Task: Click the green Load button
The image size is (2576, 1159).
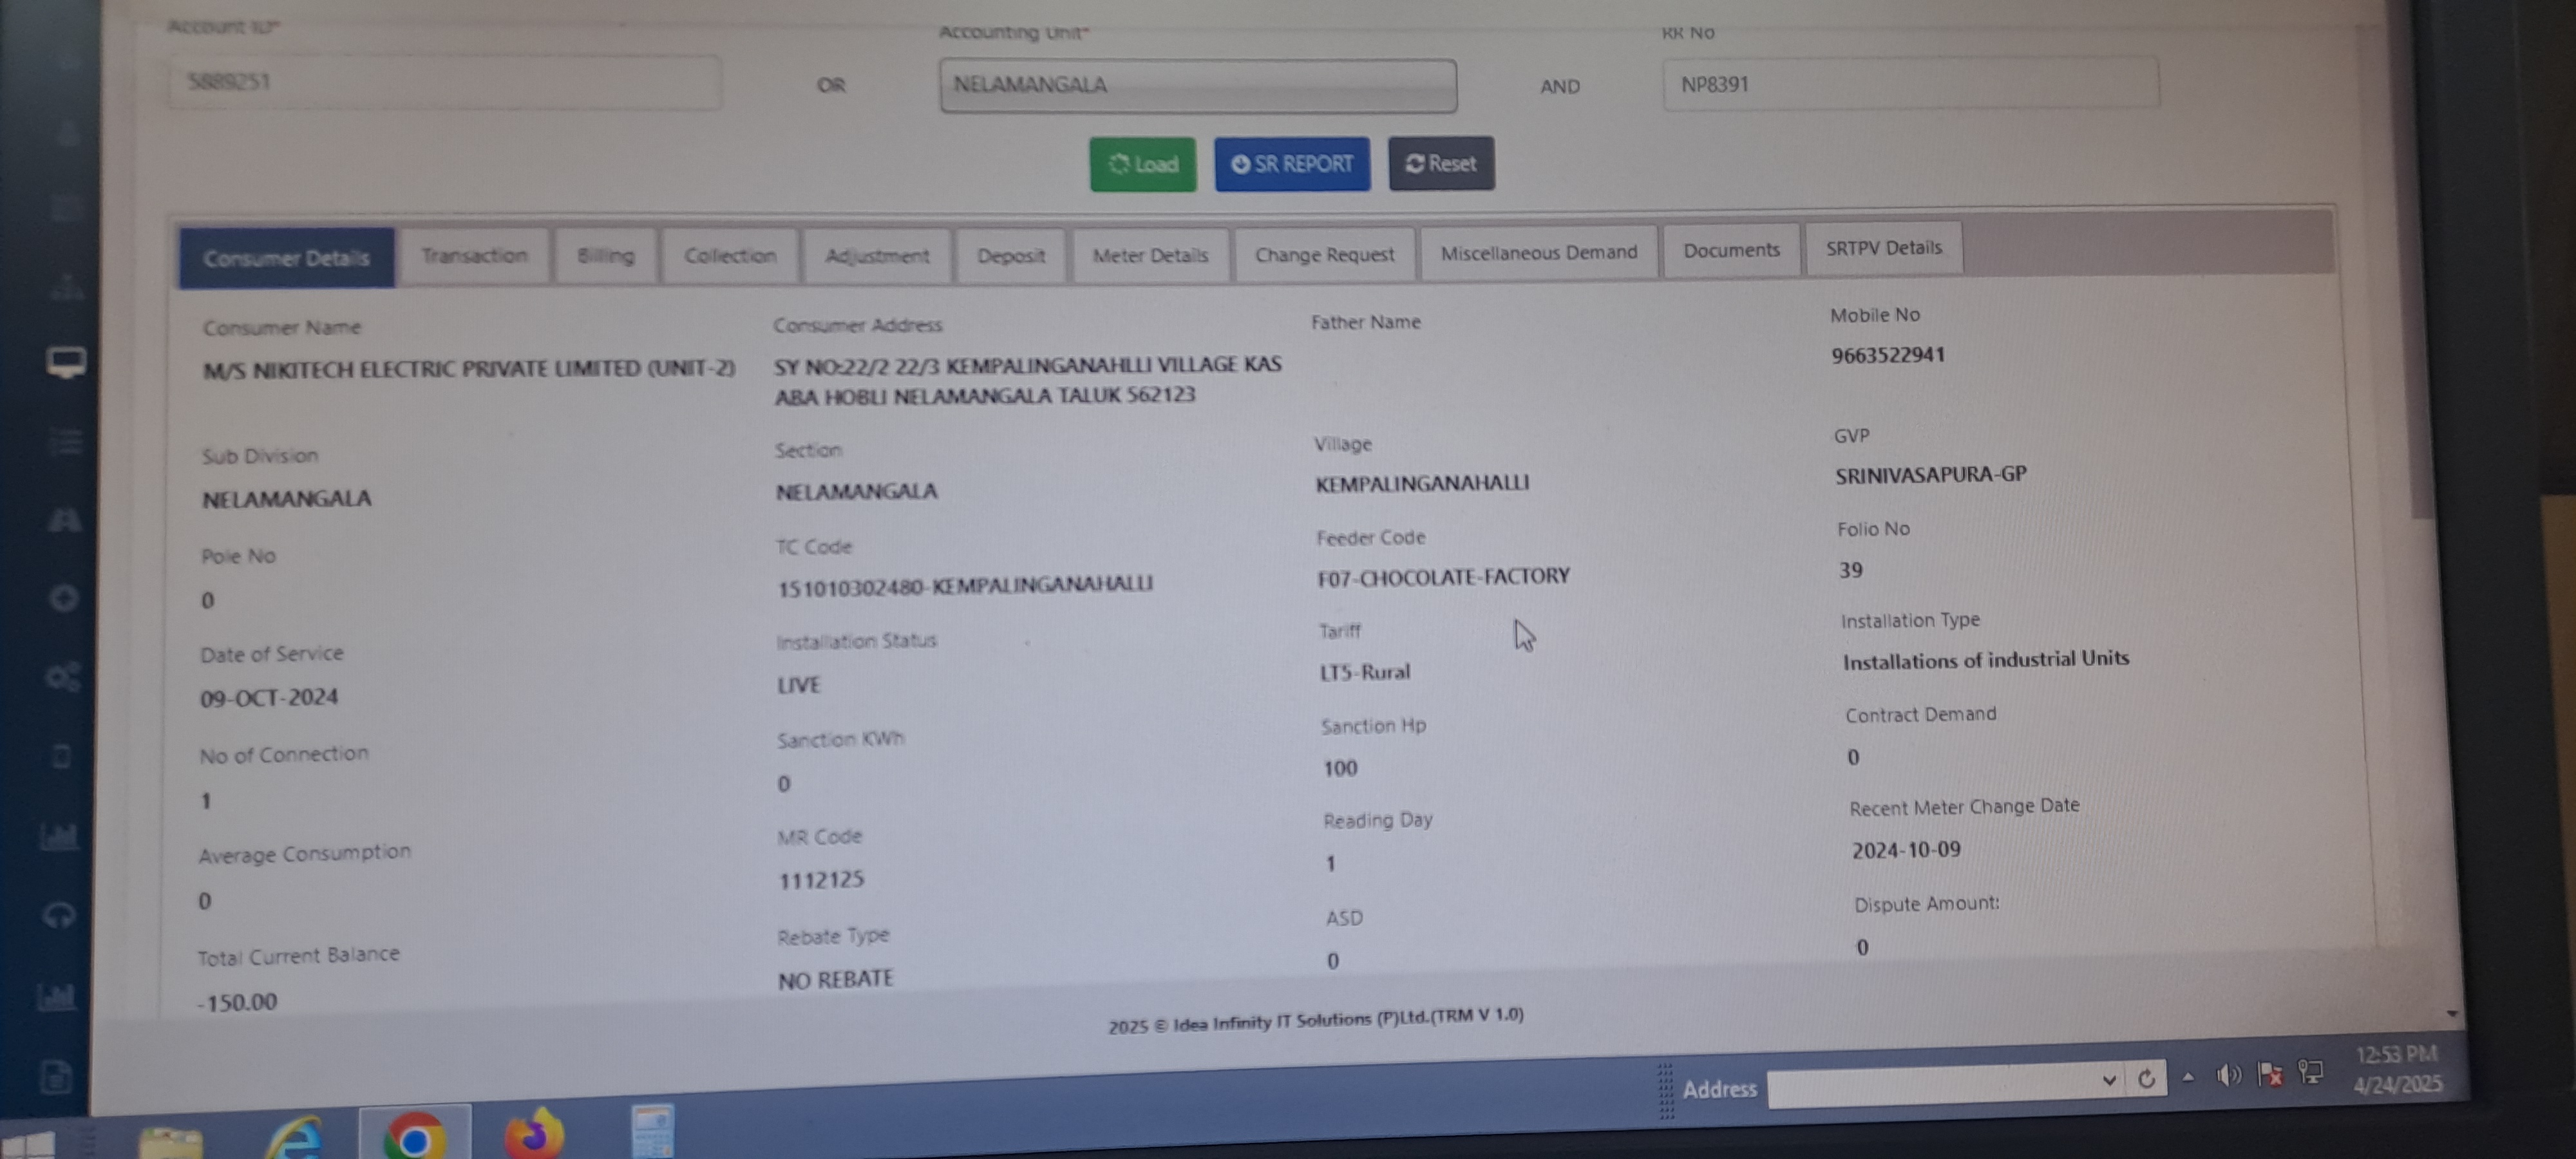Action: tap(1143, 164)
